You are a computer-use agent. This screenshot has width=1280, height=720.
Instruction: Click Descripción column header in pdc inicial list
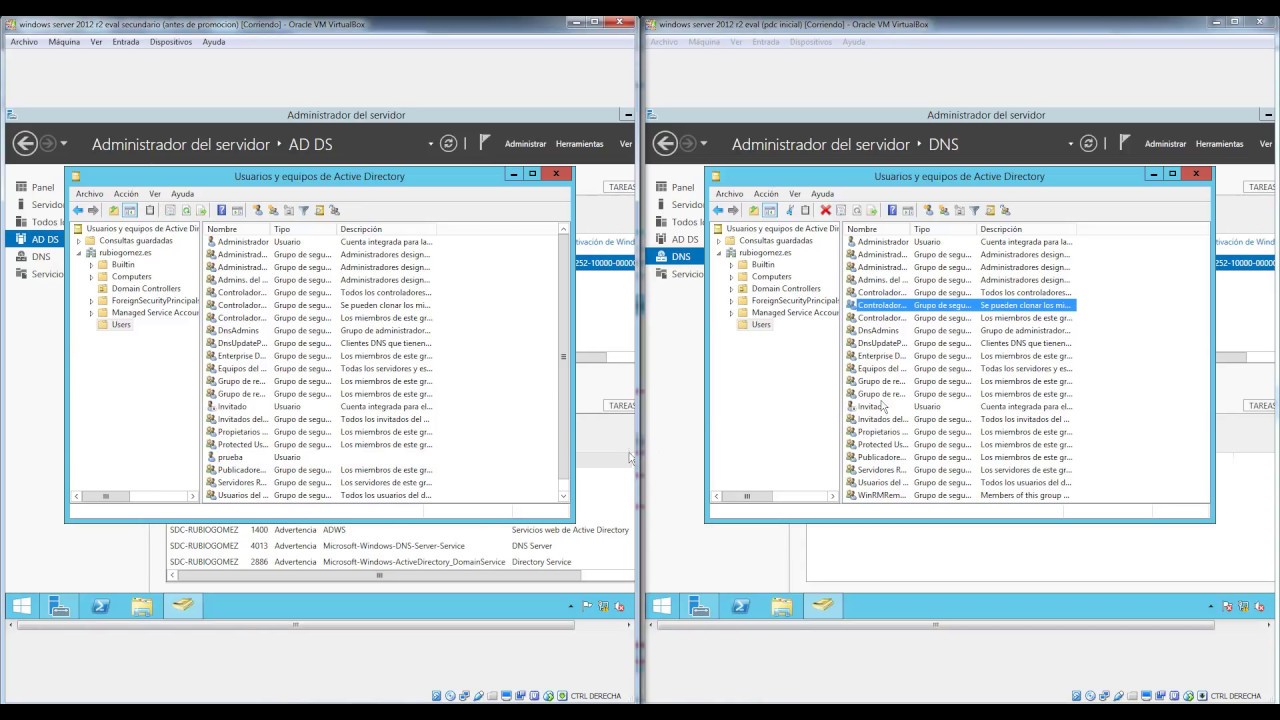(1025, 229)
